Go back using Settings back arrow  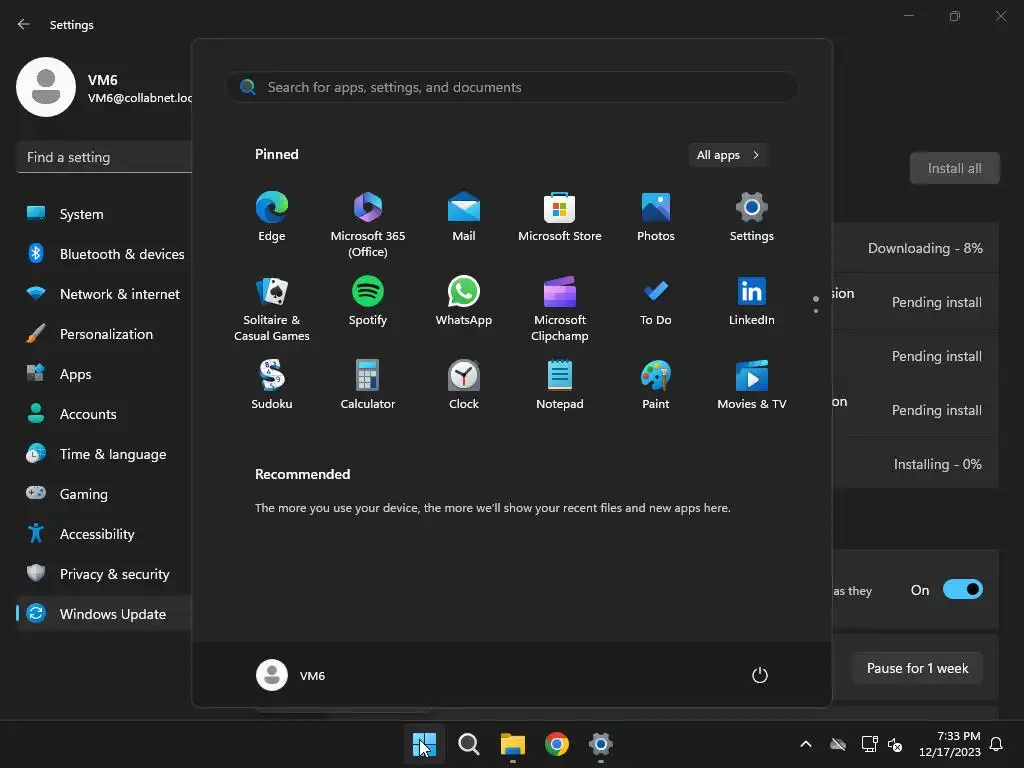[24, 24]
